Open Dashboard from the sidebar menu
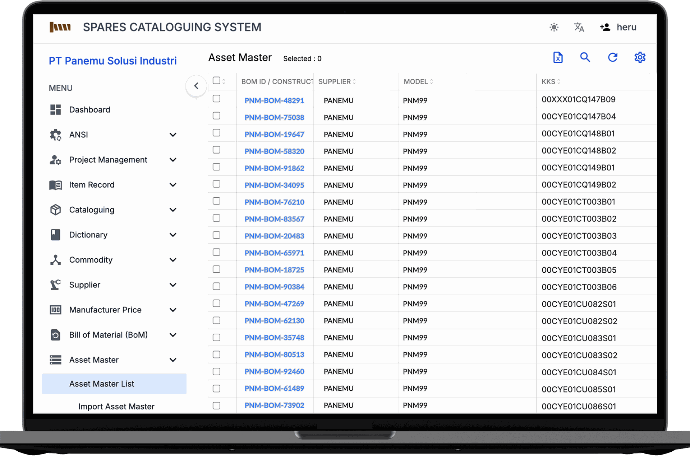The width and height of the screenshot is (690, 456). 89,110
